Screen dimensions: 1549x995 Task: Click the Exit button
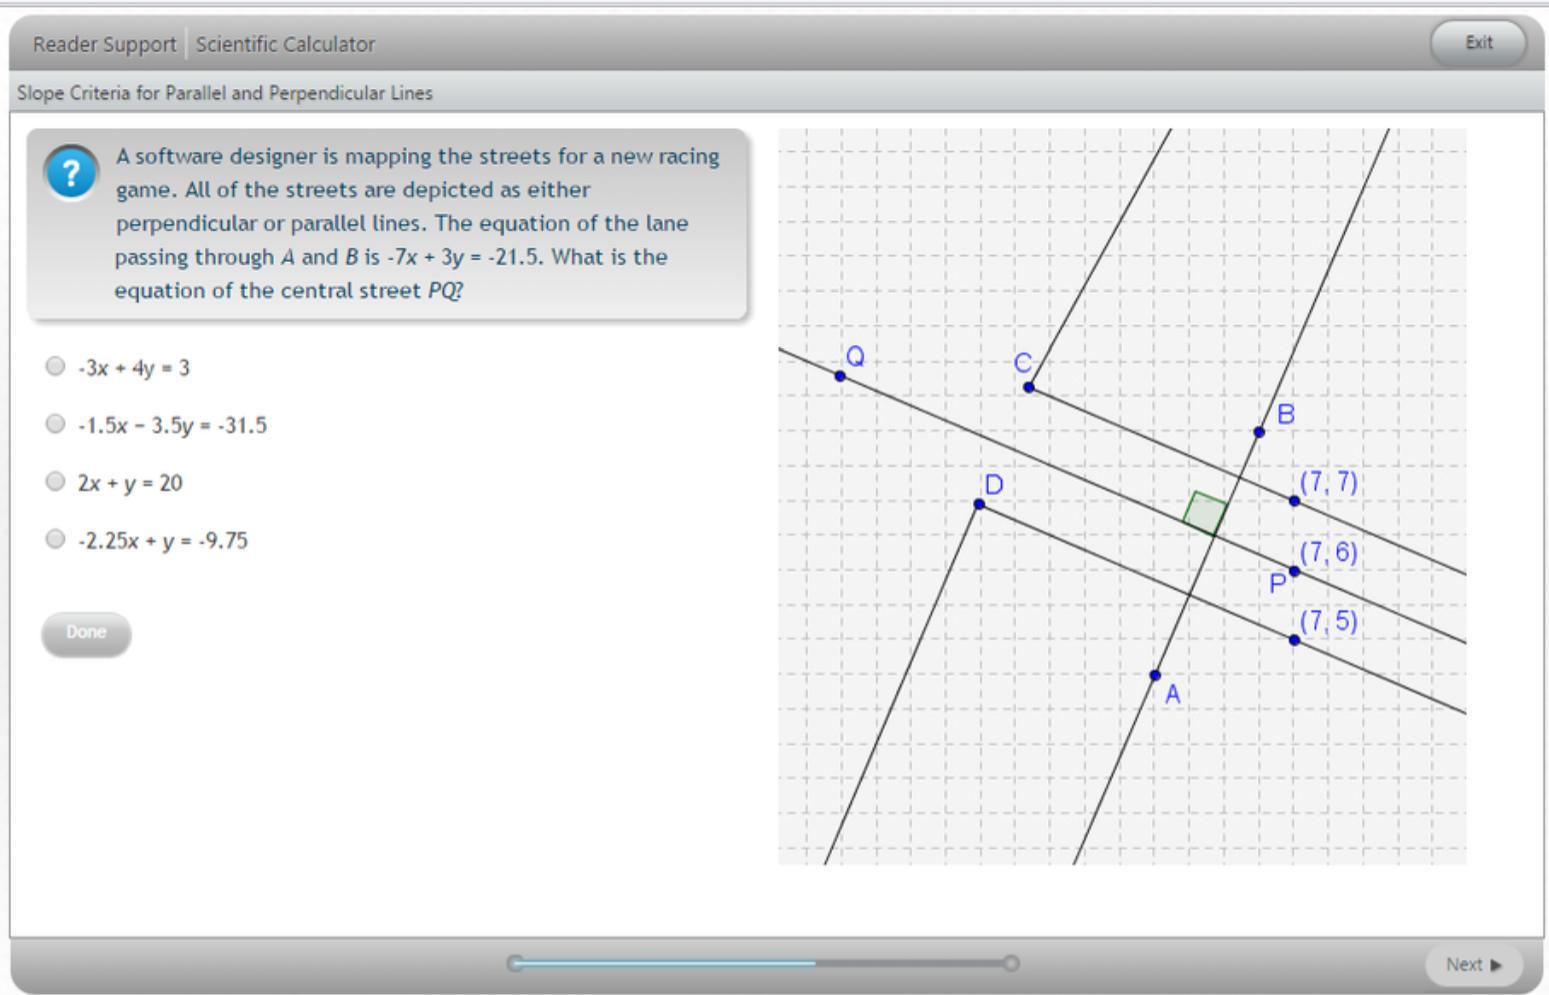(1478, 43)
